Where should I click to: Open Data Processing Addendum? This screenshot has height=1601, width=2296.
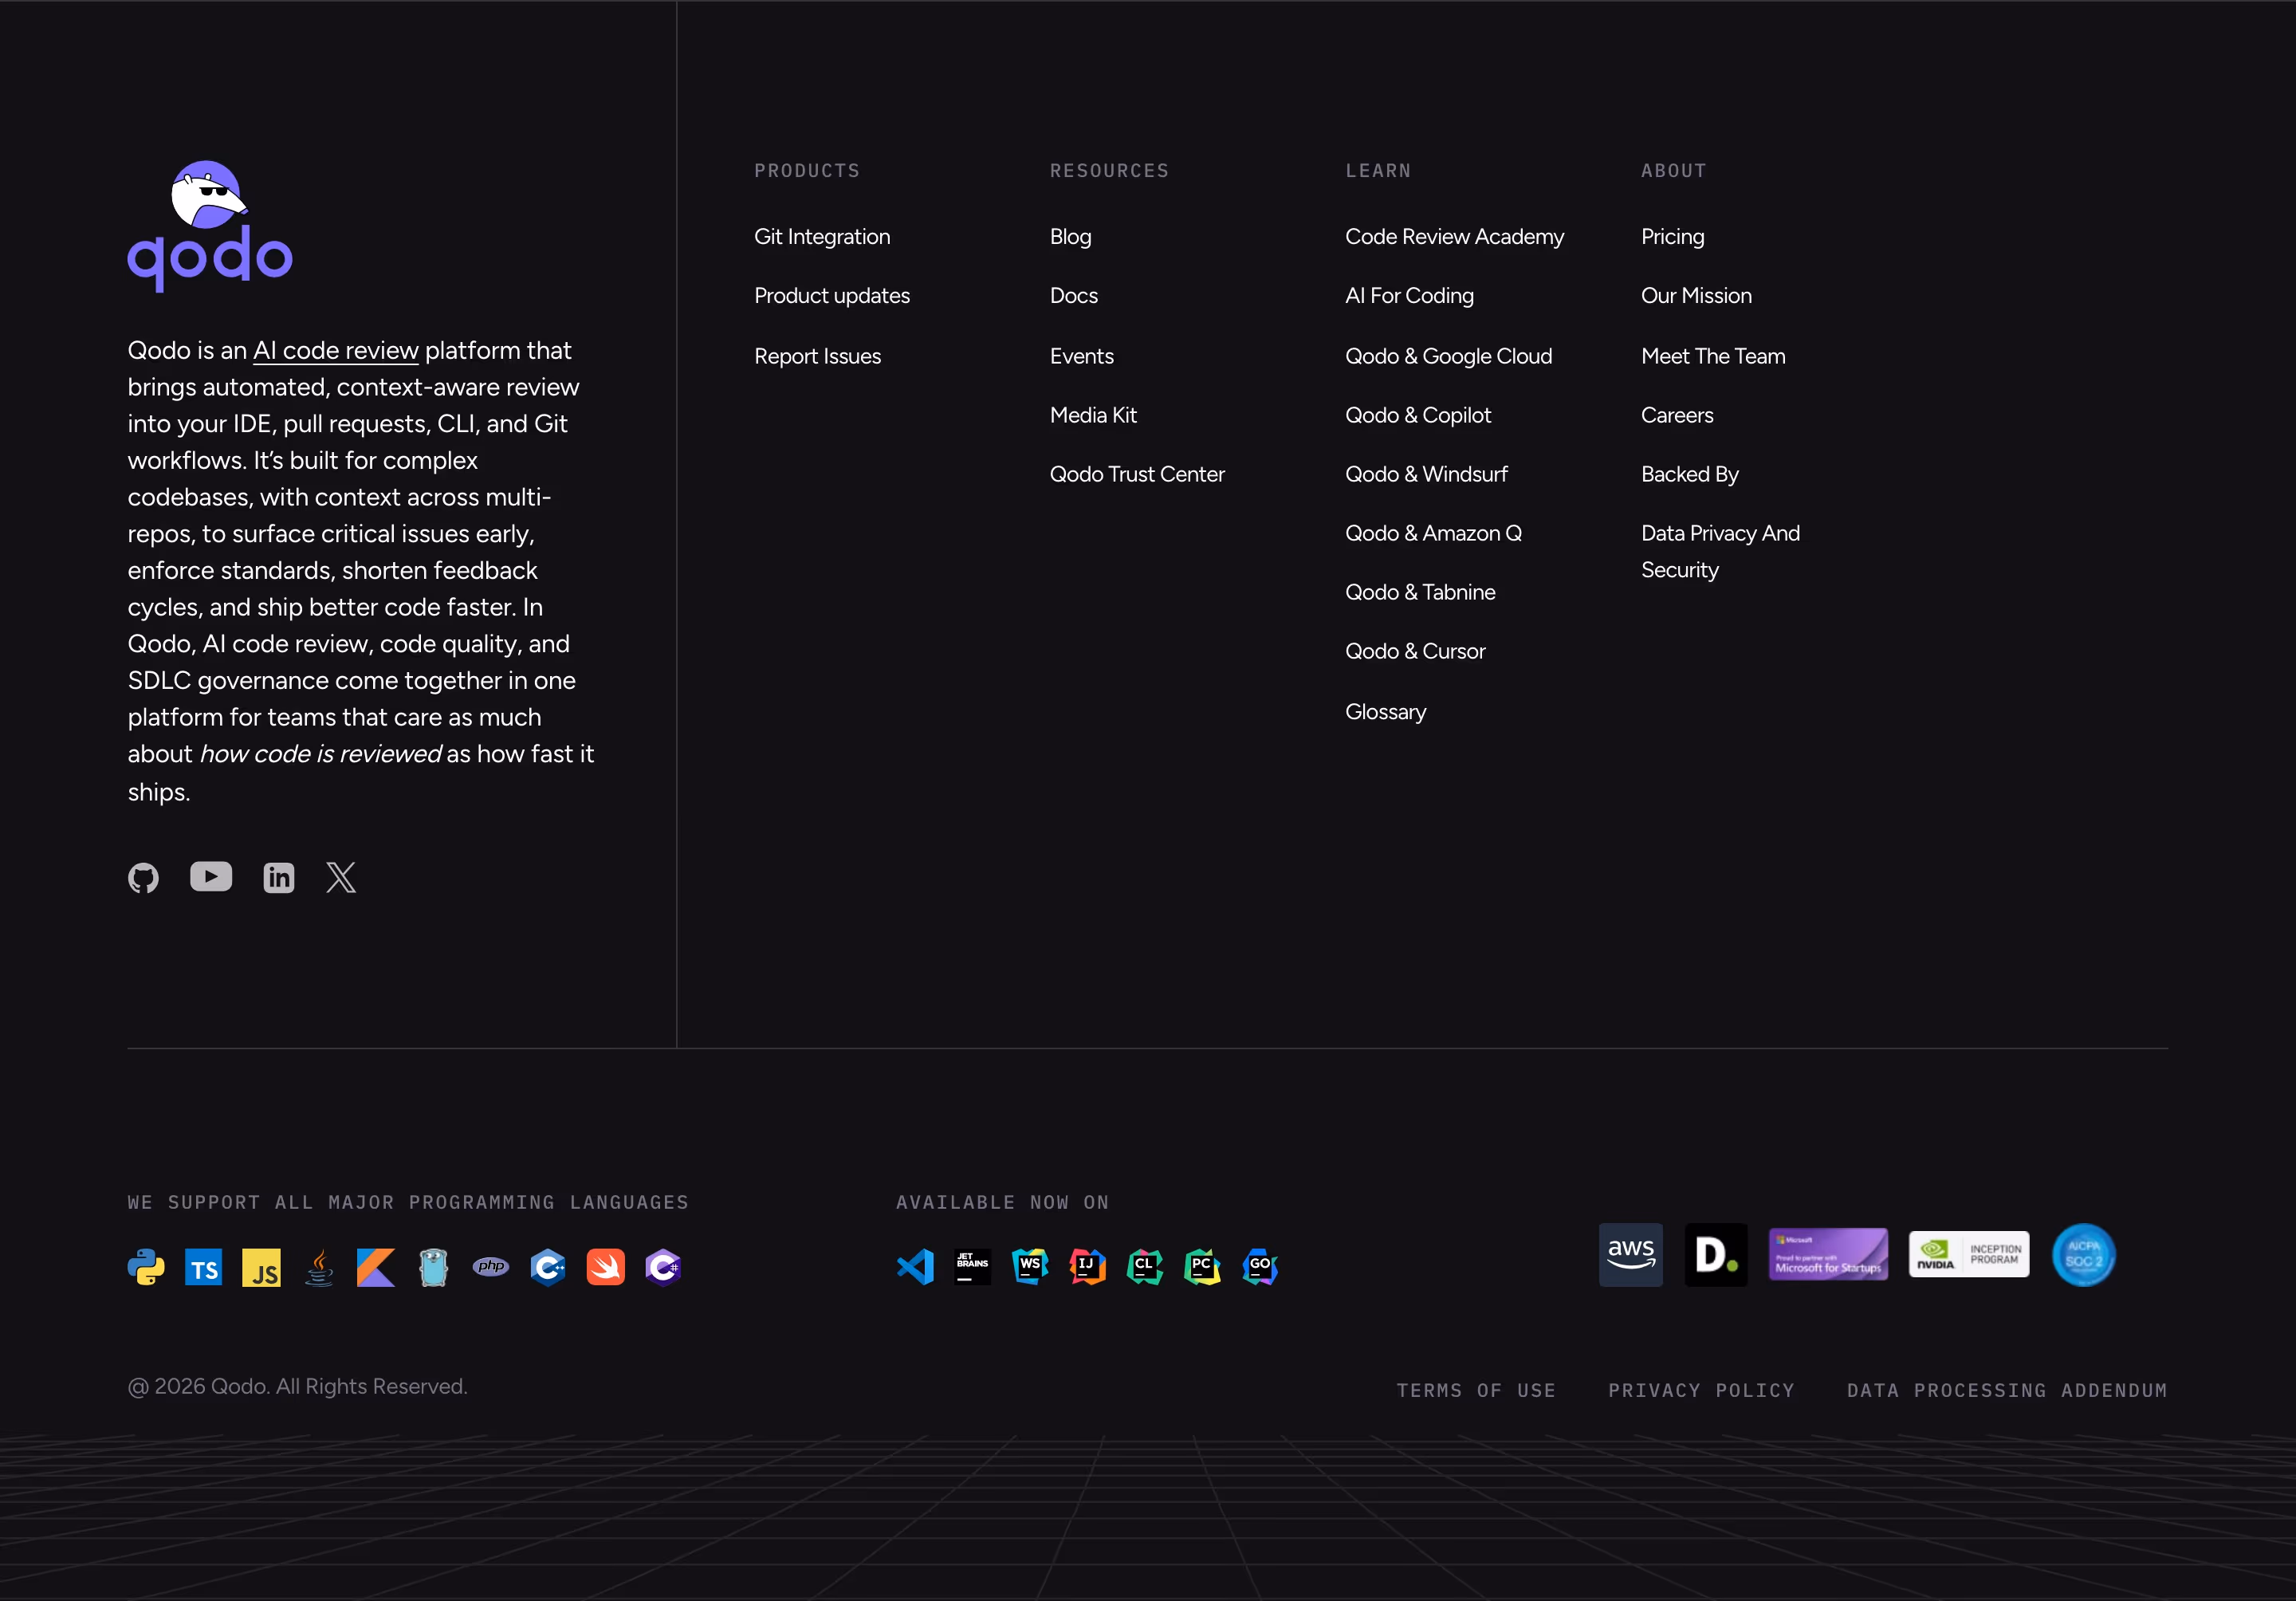[2007, 1390]
